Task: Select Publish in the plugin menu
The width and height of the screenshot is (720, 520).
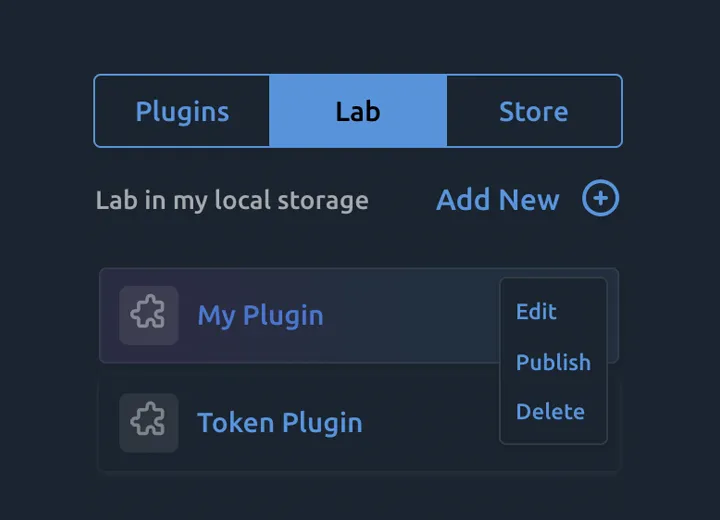Action: click(553, 362)
